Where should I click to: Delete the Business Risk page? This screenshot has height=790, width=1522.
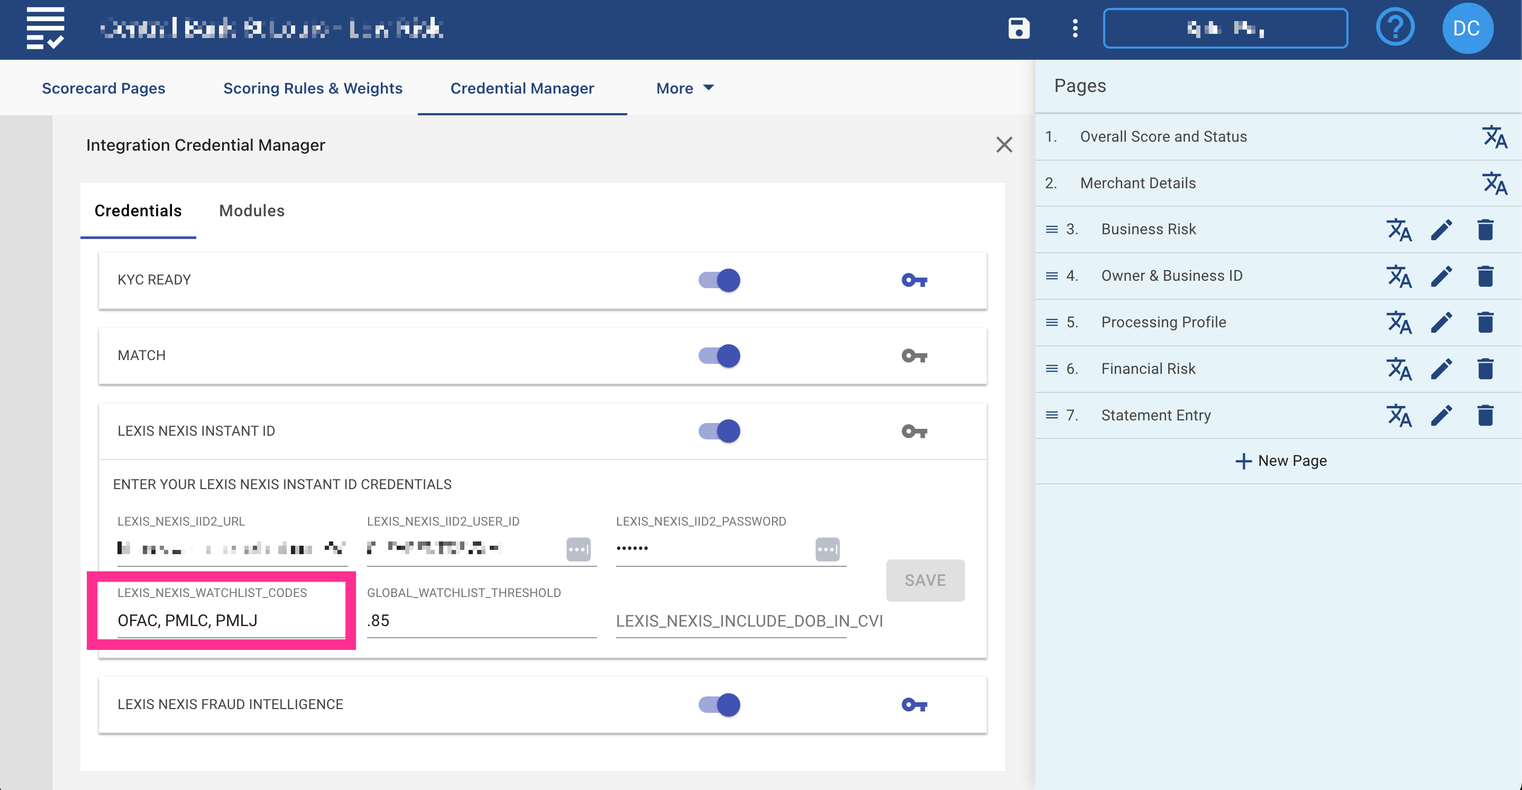coord(1485,230)
